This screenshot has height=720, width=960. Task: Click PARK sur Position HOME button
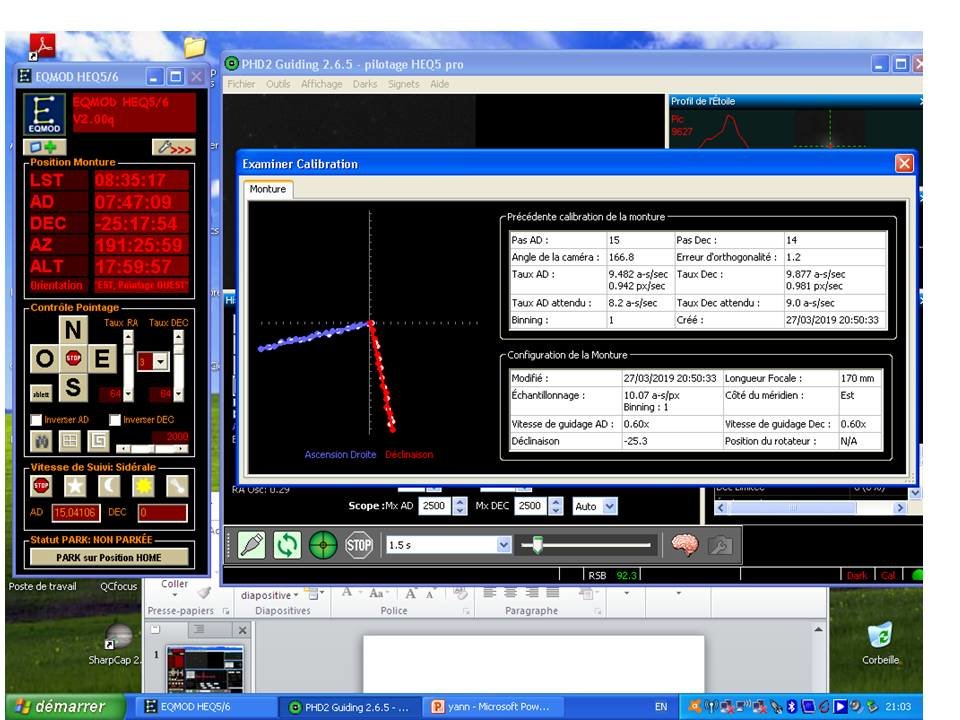click(x=109, y=557)
